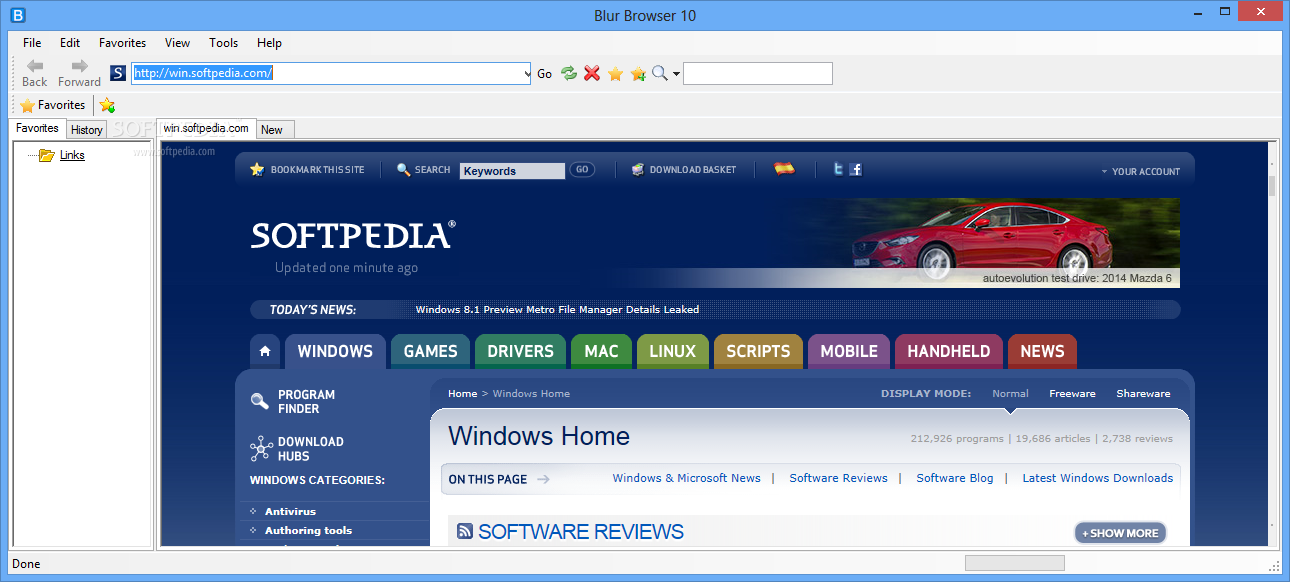This screenshot has height=582, width=1290.
Task: Set display mode to Freeware
Action: (x=1072, y=394)
